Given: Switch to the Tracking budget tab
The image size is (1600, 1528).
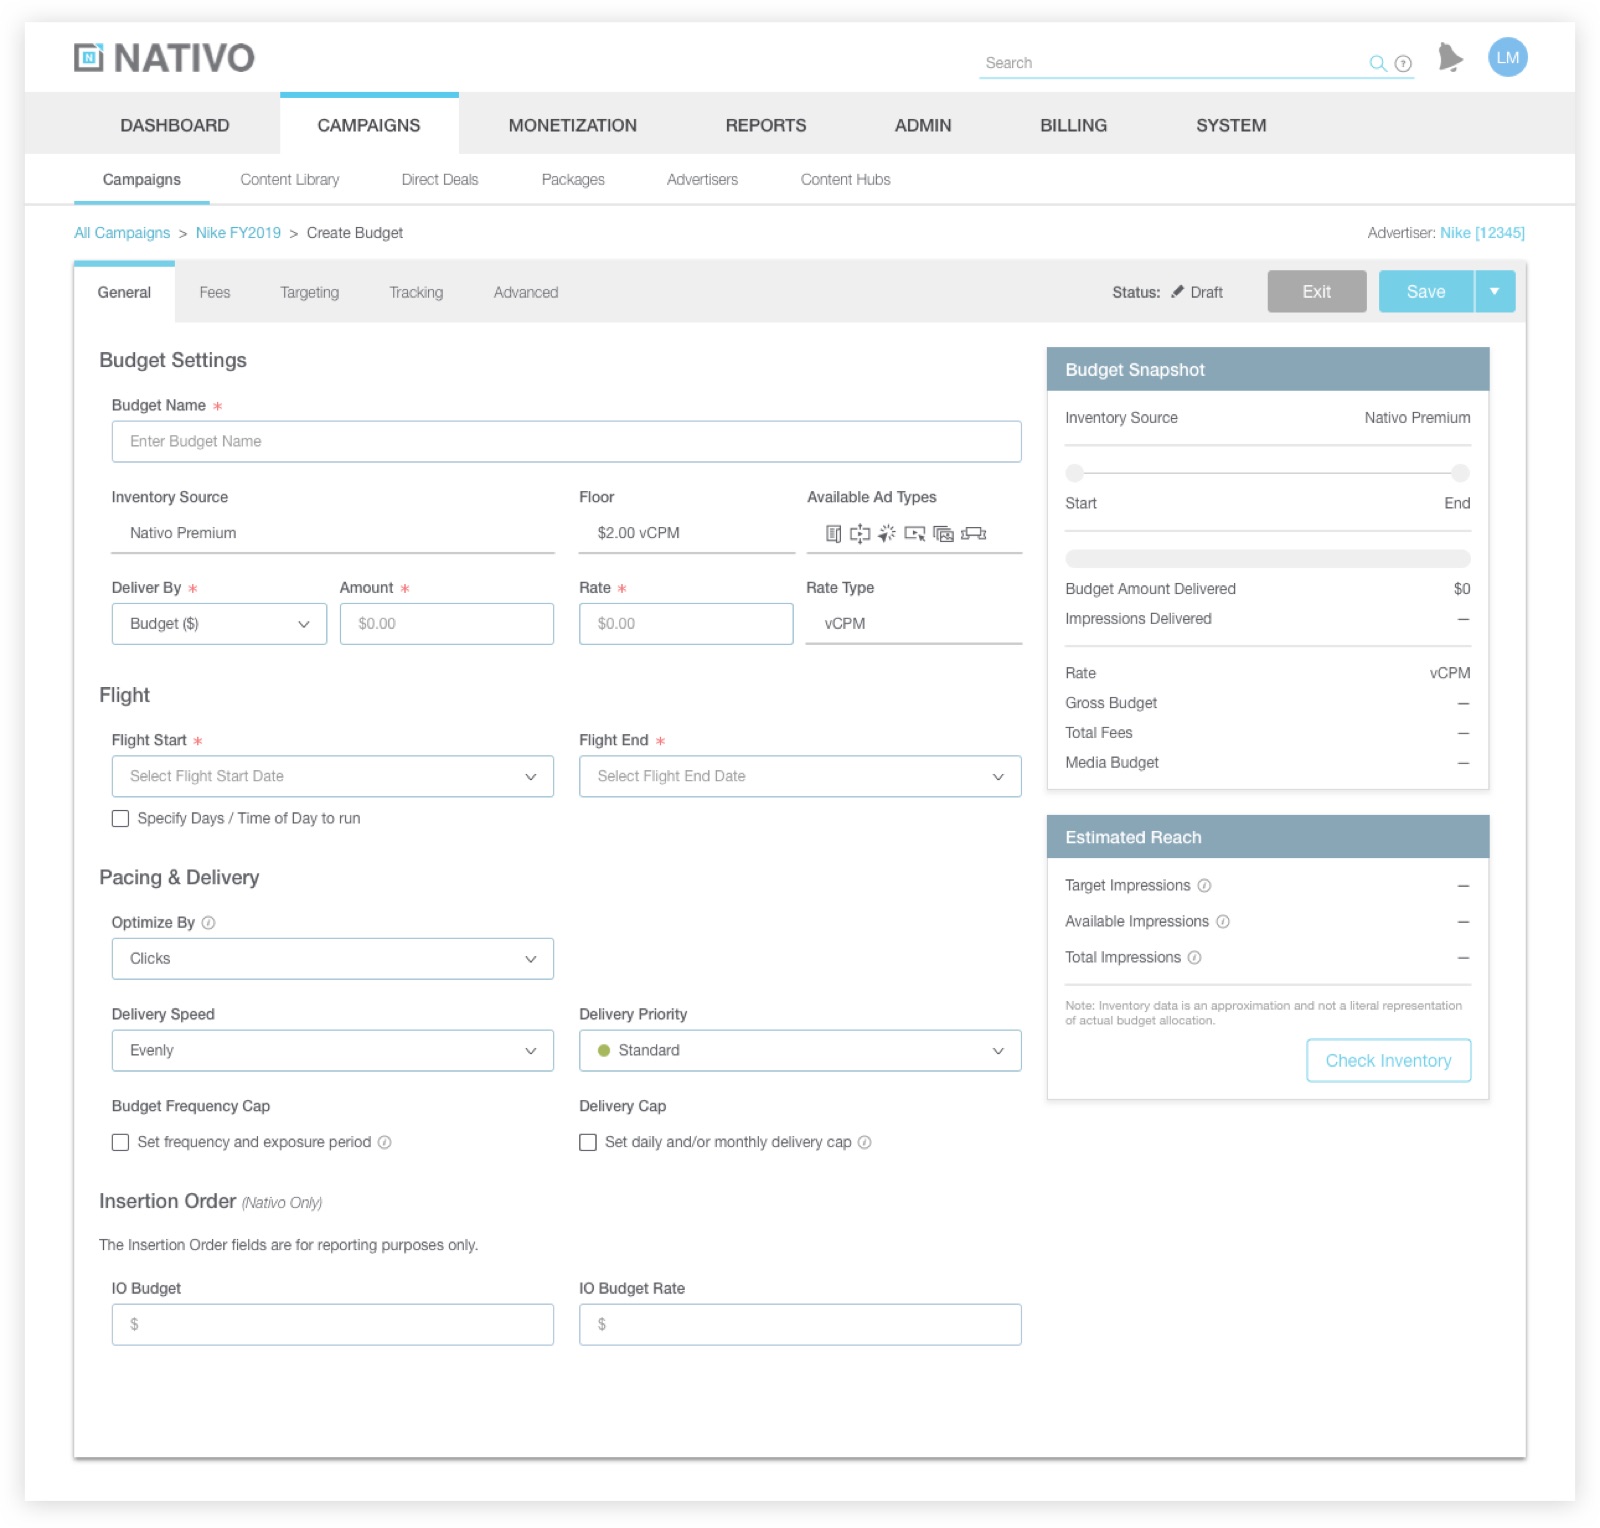Looking at the screenshot, I should click(x=416, y=292).
